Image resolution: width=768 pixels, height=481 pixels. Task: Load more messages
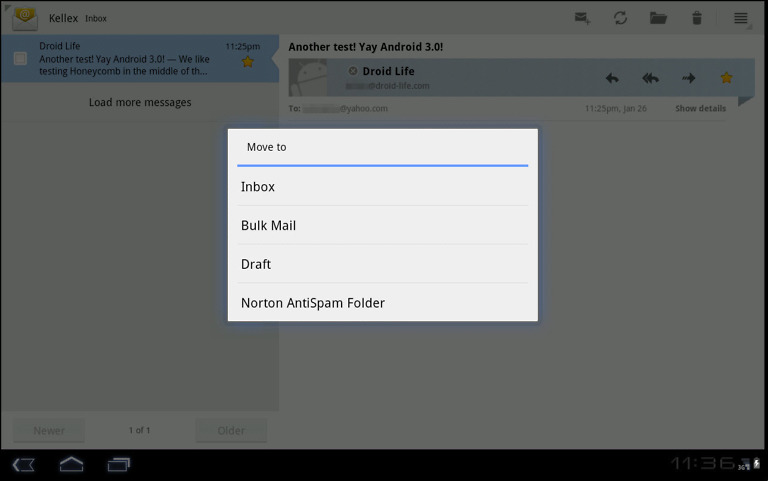click(x=140, y=102)
